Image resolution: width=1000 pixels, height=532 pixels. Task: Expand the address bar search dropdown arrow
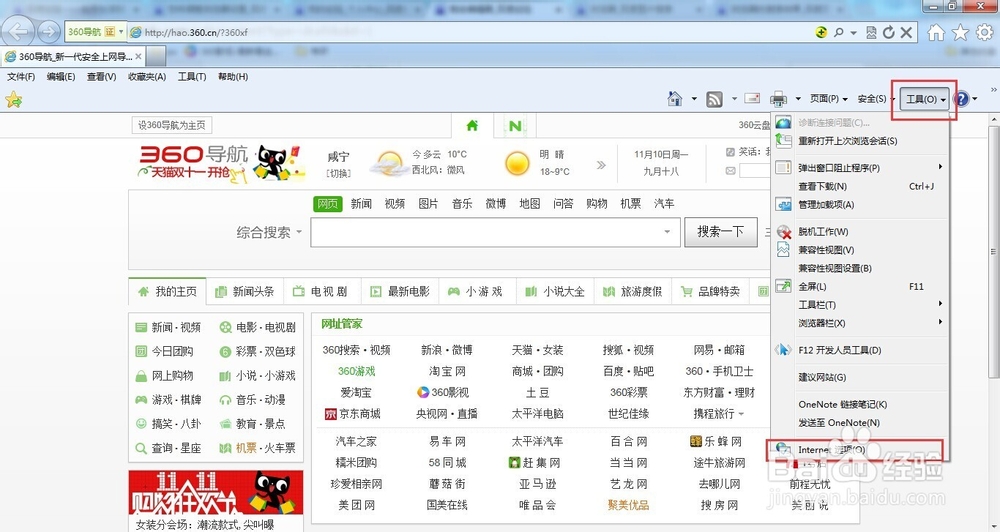853,33
